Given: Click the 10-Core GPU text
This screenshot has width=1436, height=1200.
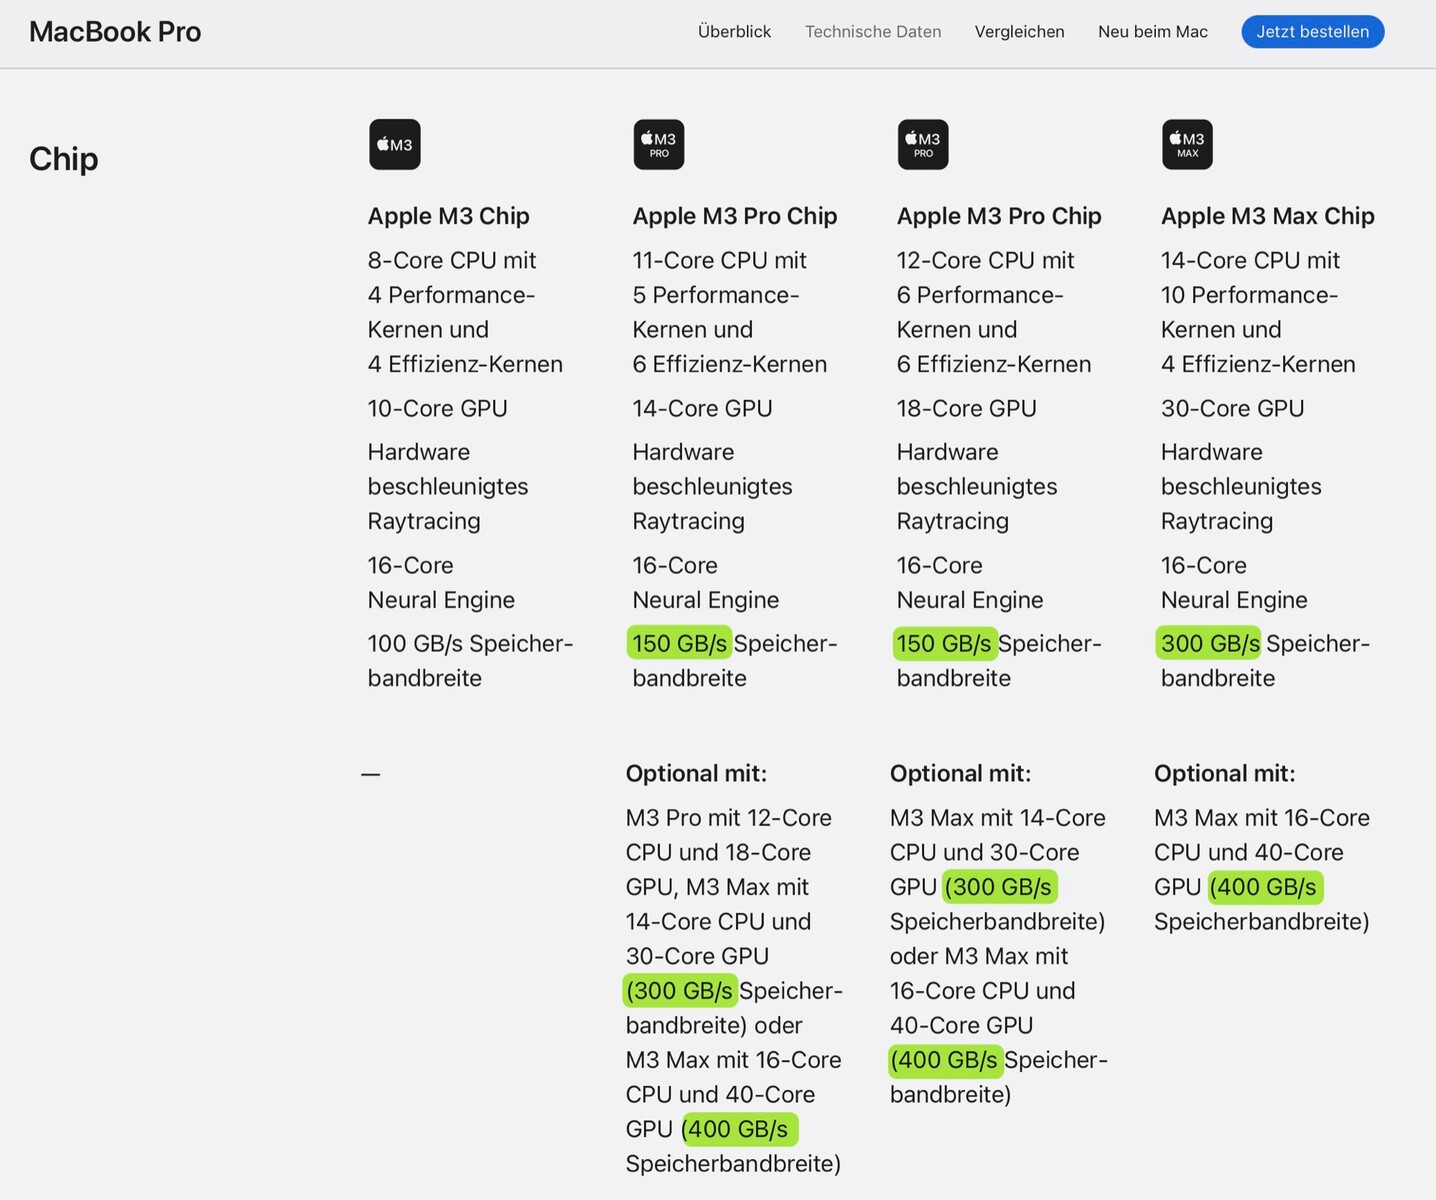Looking at the screenshot, I should pyautogui.click(x=437, y=408).
